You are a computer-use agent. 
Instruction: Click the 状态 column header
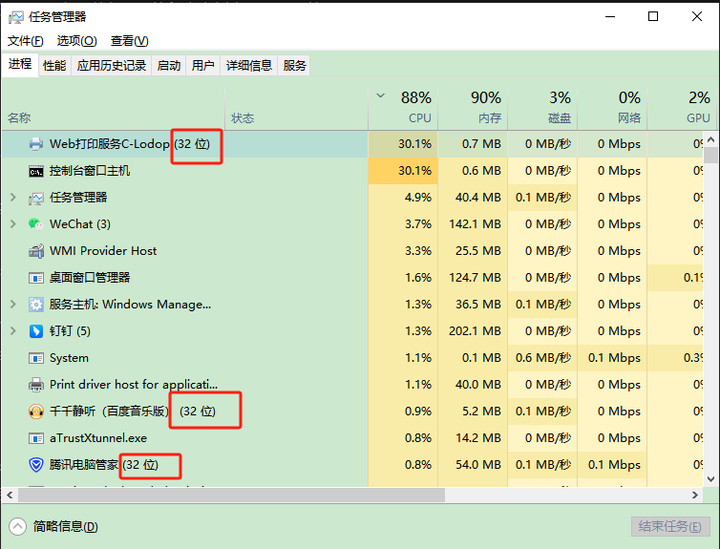297,109
